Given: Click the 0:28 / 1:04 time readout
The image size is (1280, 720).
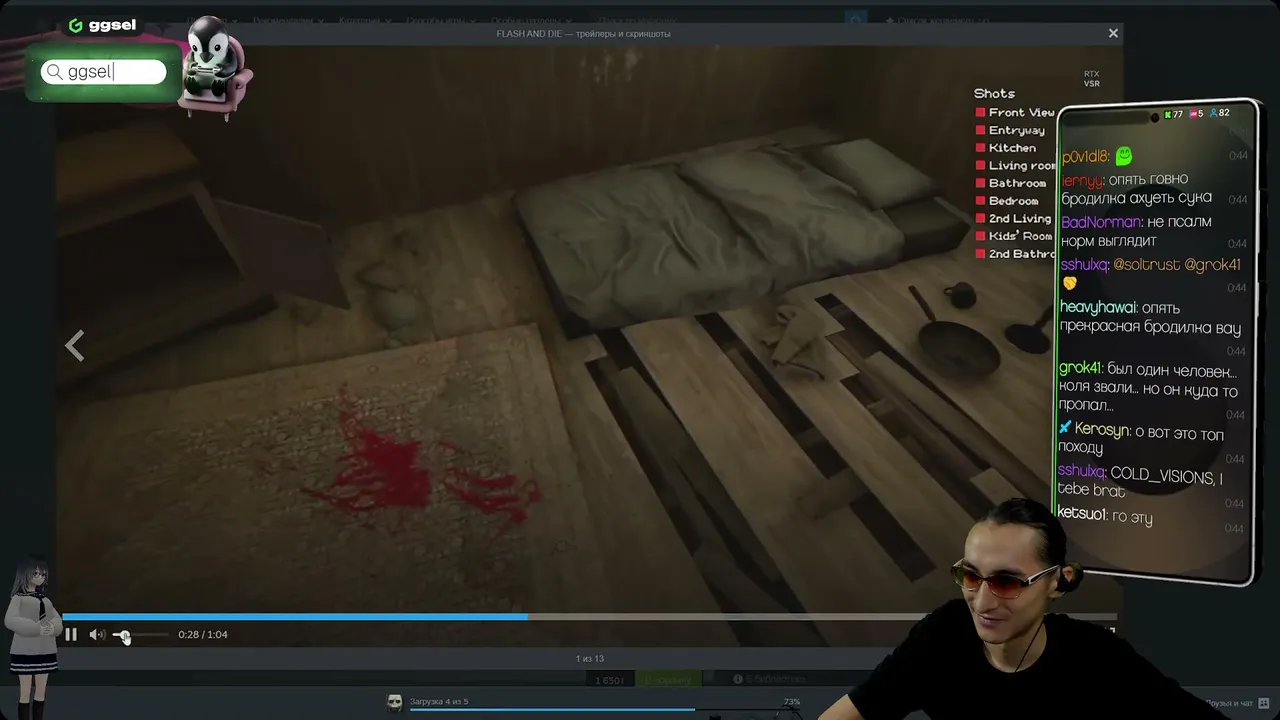Looking at the screenshot, I should (203, 634).
